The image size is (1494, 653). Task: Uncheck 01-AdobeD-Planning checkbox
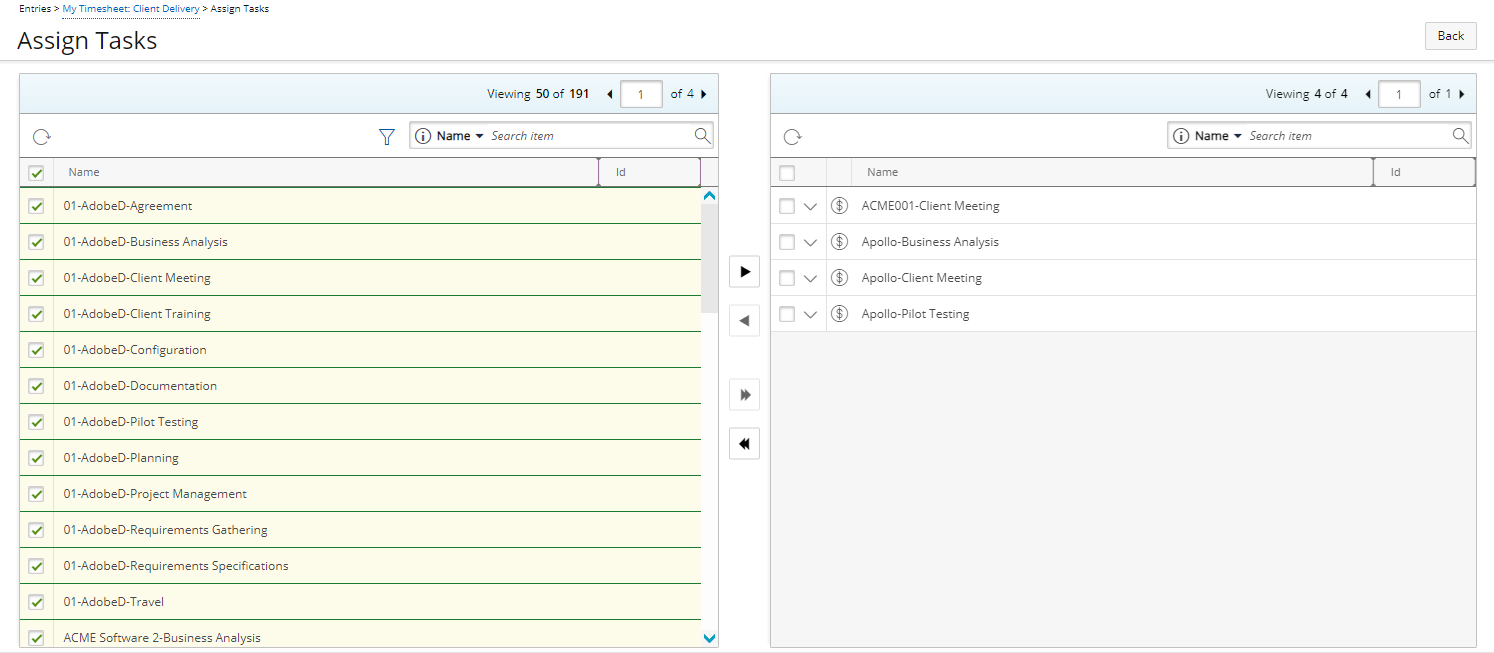(x=37, y=458)
